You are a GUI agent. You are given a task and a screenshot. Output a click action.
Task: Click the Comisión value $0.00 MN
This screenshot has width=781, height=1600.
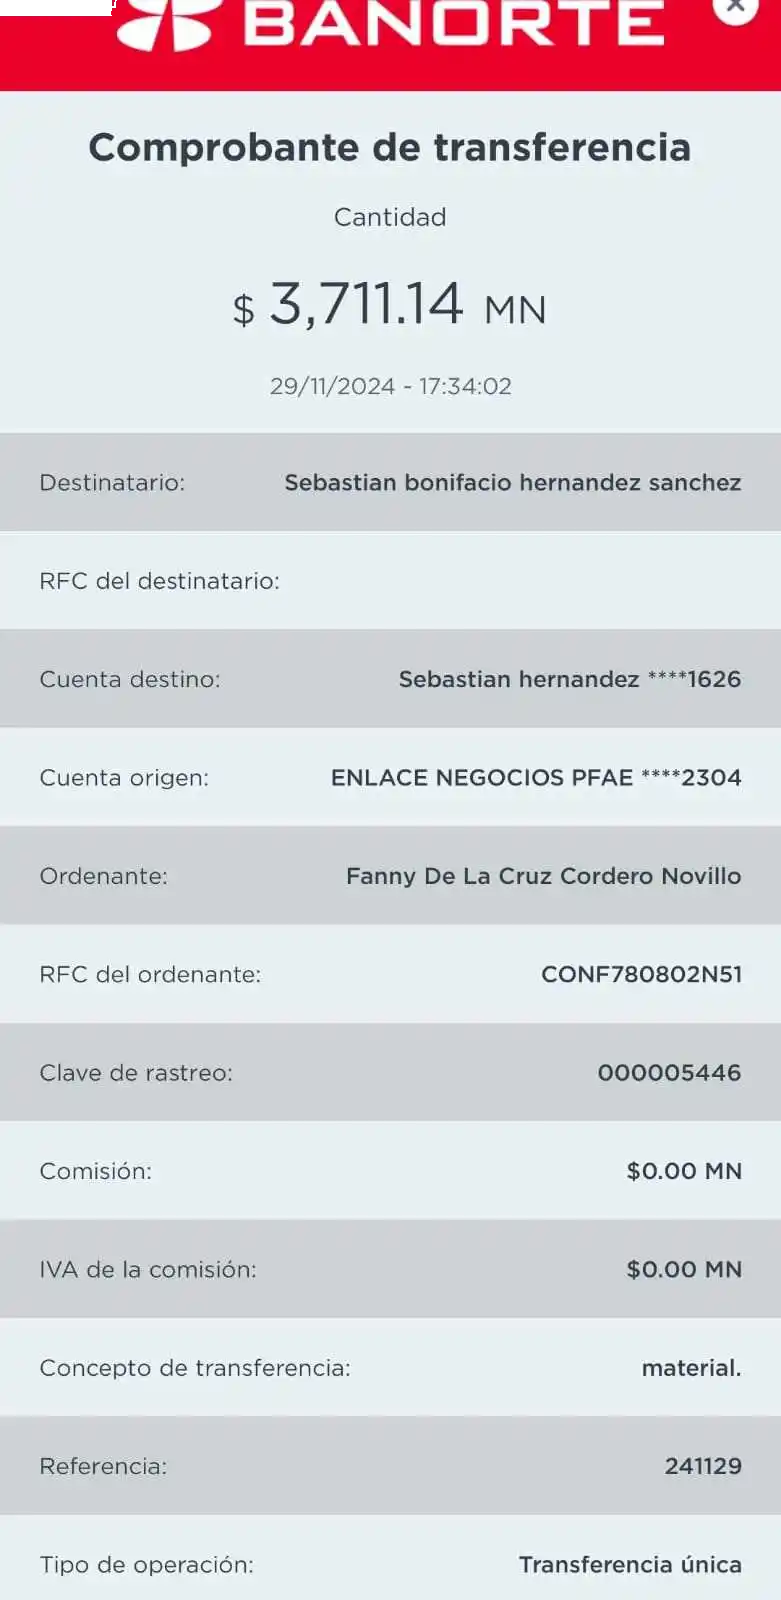click(684, 1171)
